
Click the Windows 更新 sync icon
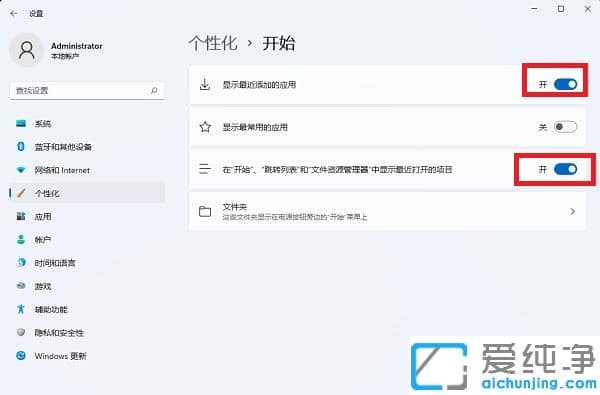(x=21, y=356)
